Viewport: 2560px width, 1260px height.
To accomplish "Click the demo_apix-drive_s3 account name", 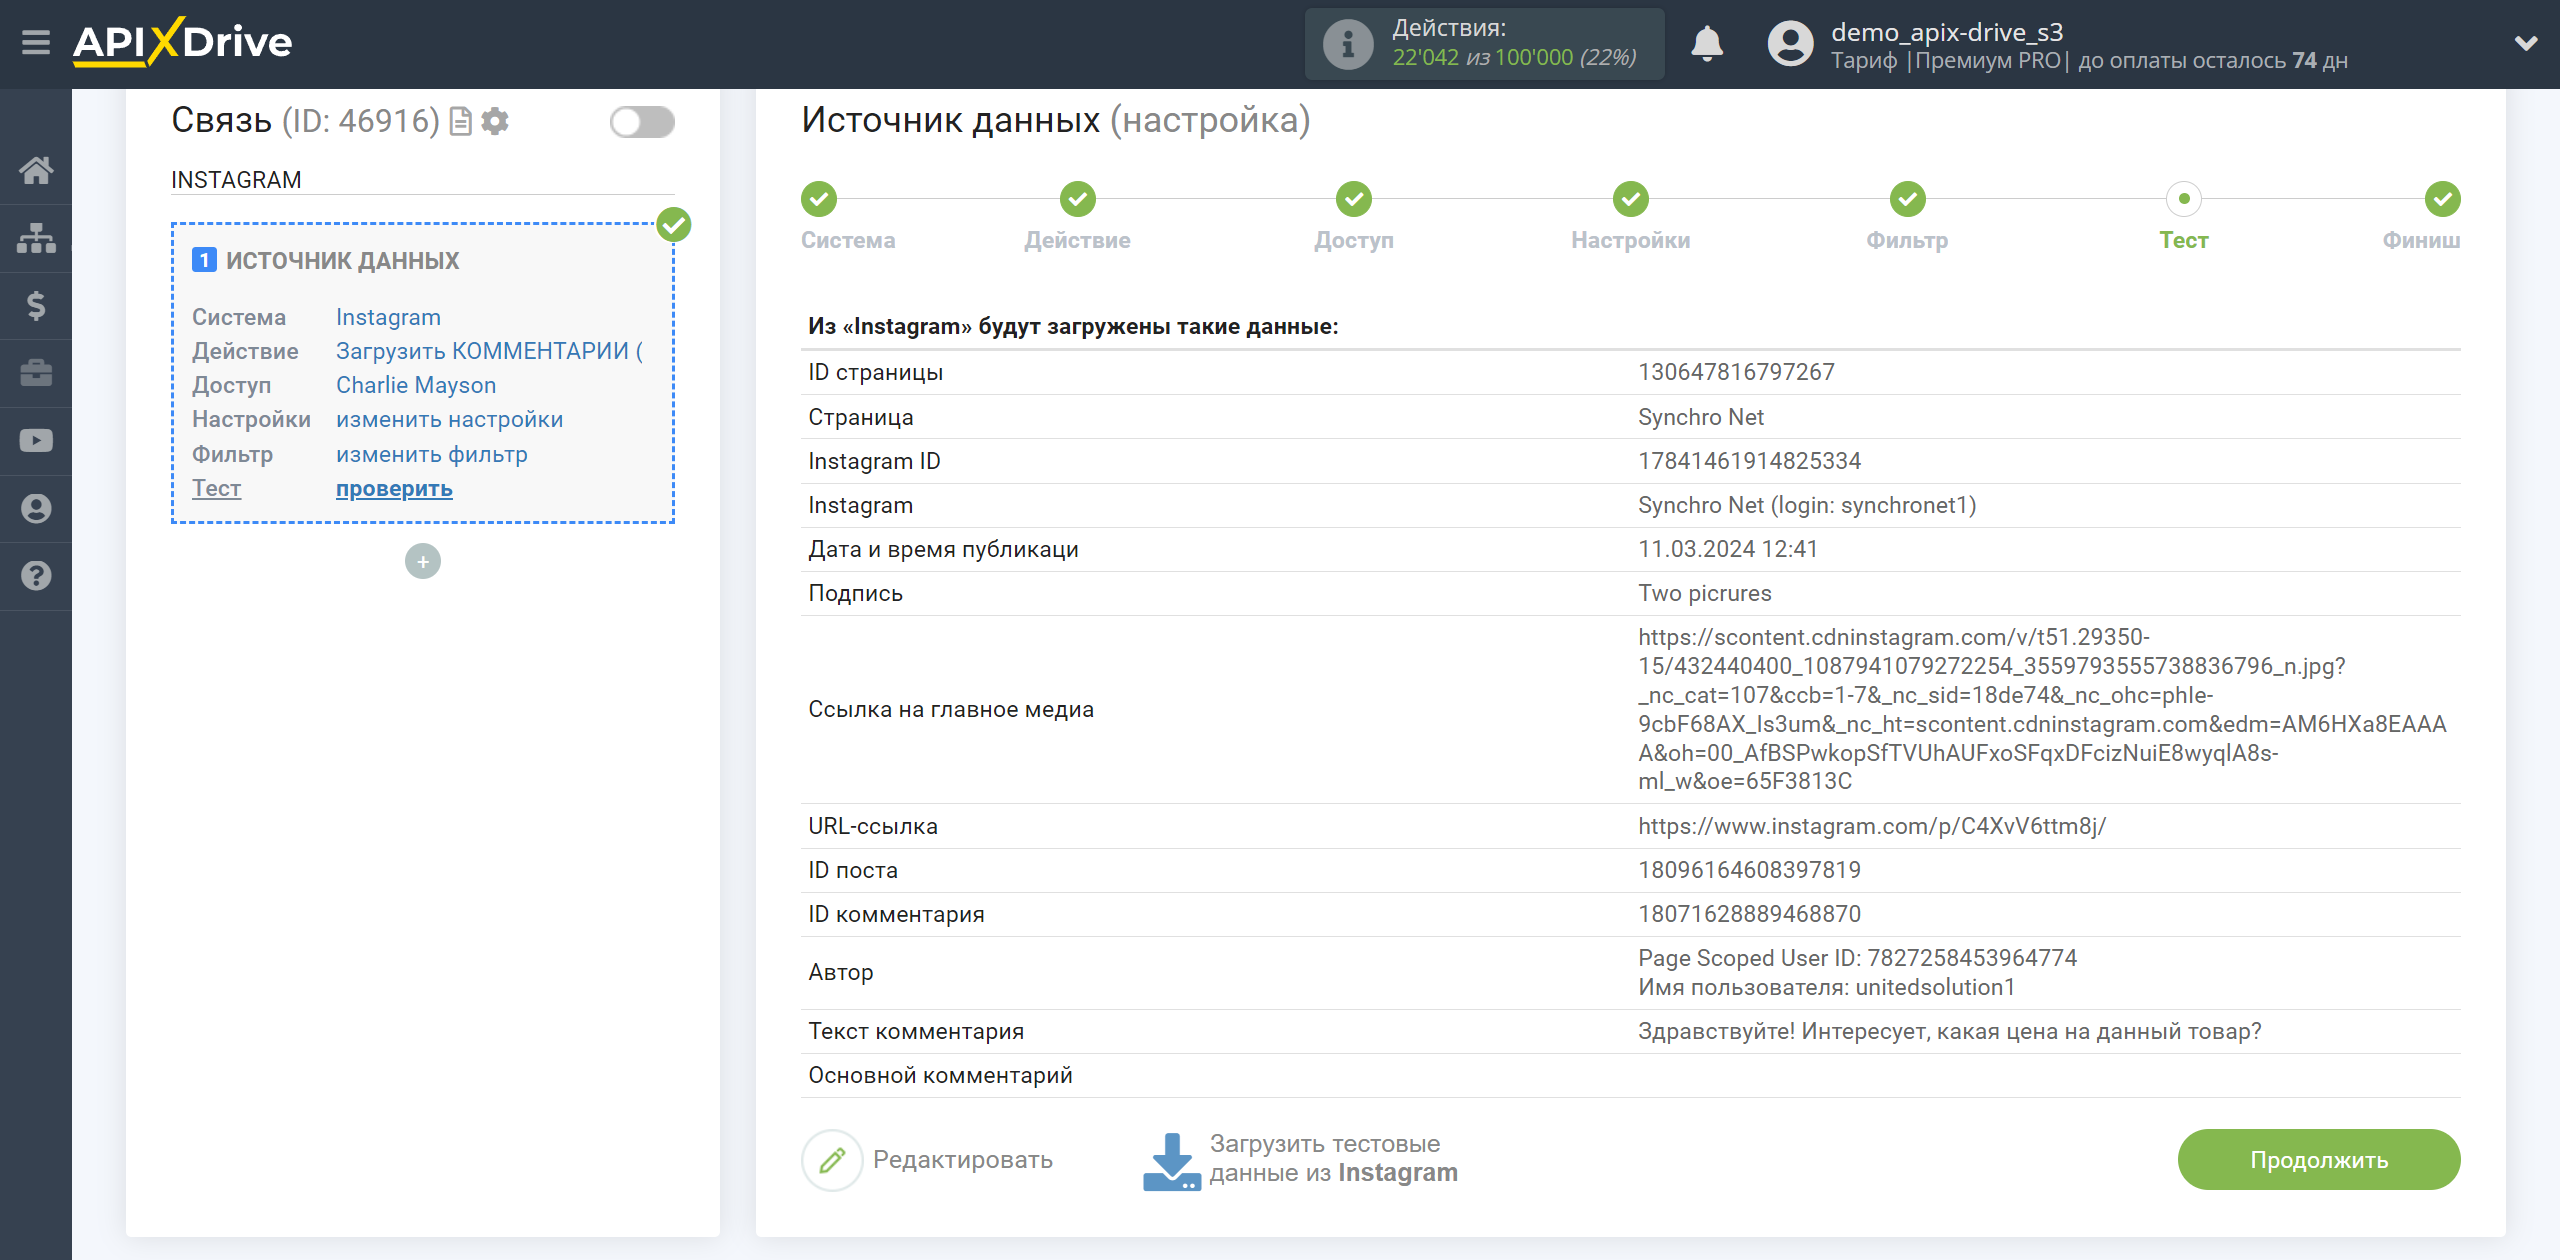I will pyautogui.click(x=1946, y=32).
